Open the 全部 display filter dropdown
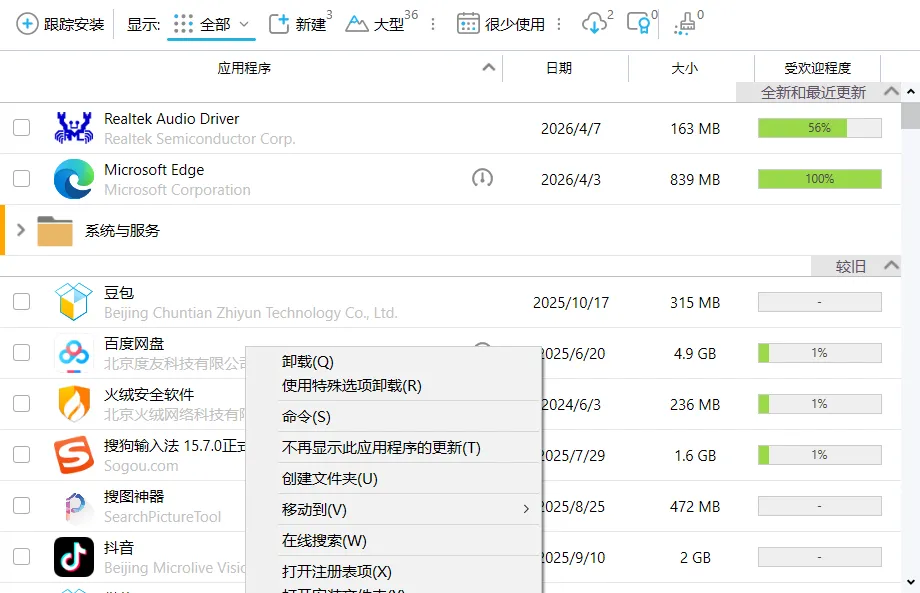This screenshot has width=920, height=593. pos(211,25)
